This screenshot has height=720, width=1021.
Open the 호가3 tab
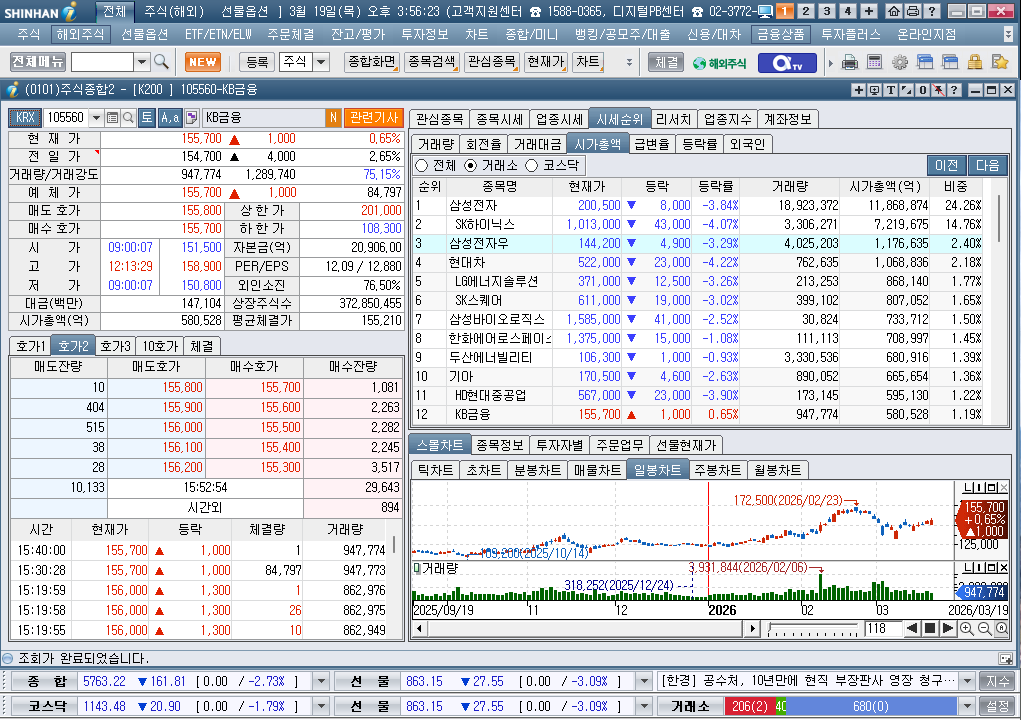click(x=115, y=346)
